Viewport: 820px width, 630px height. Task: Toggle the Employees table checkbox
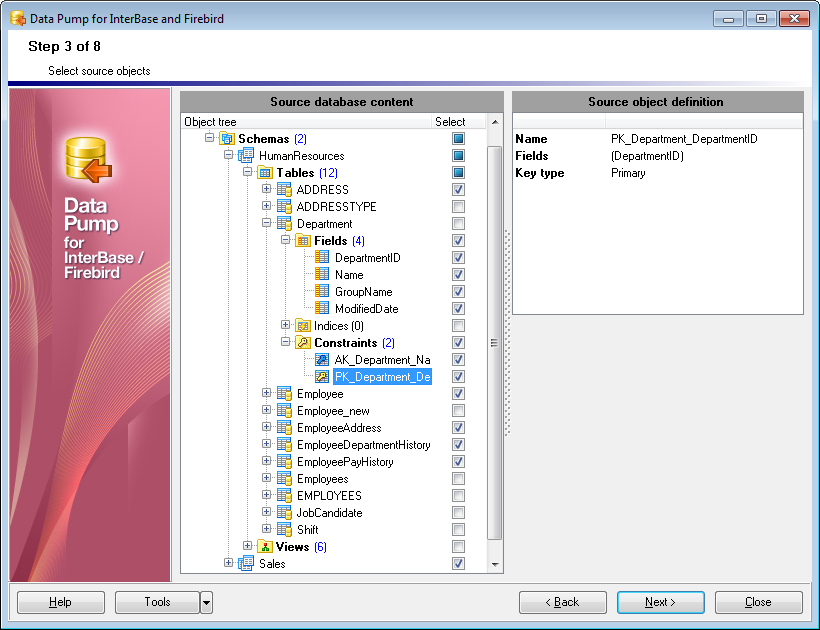point(458,478)
